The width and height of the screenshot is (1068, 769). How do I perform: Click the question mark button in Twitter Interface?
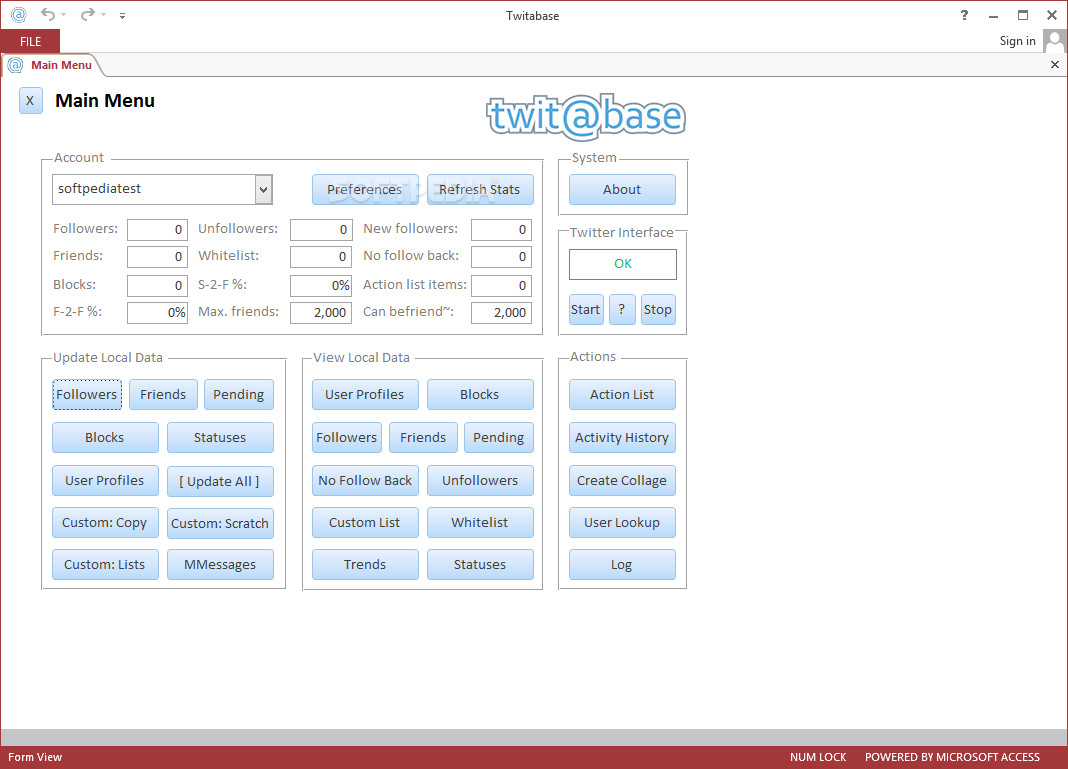pyautogui.click(x=622, y=310)
